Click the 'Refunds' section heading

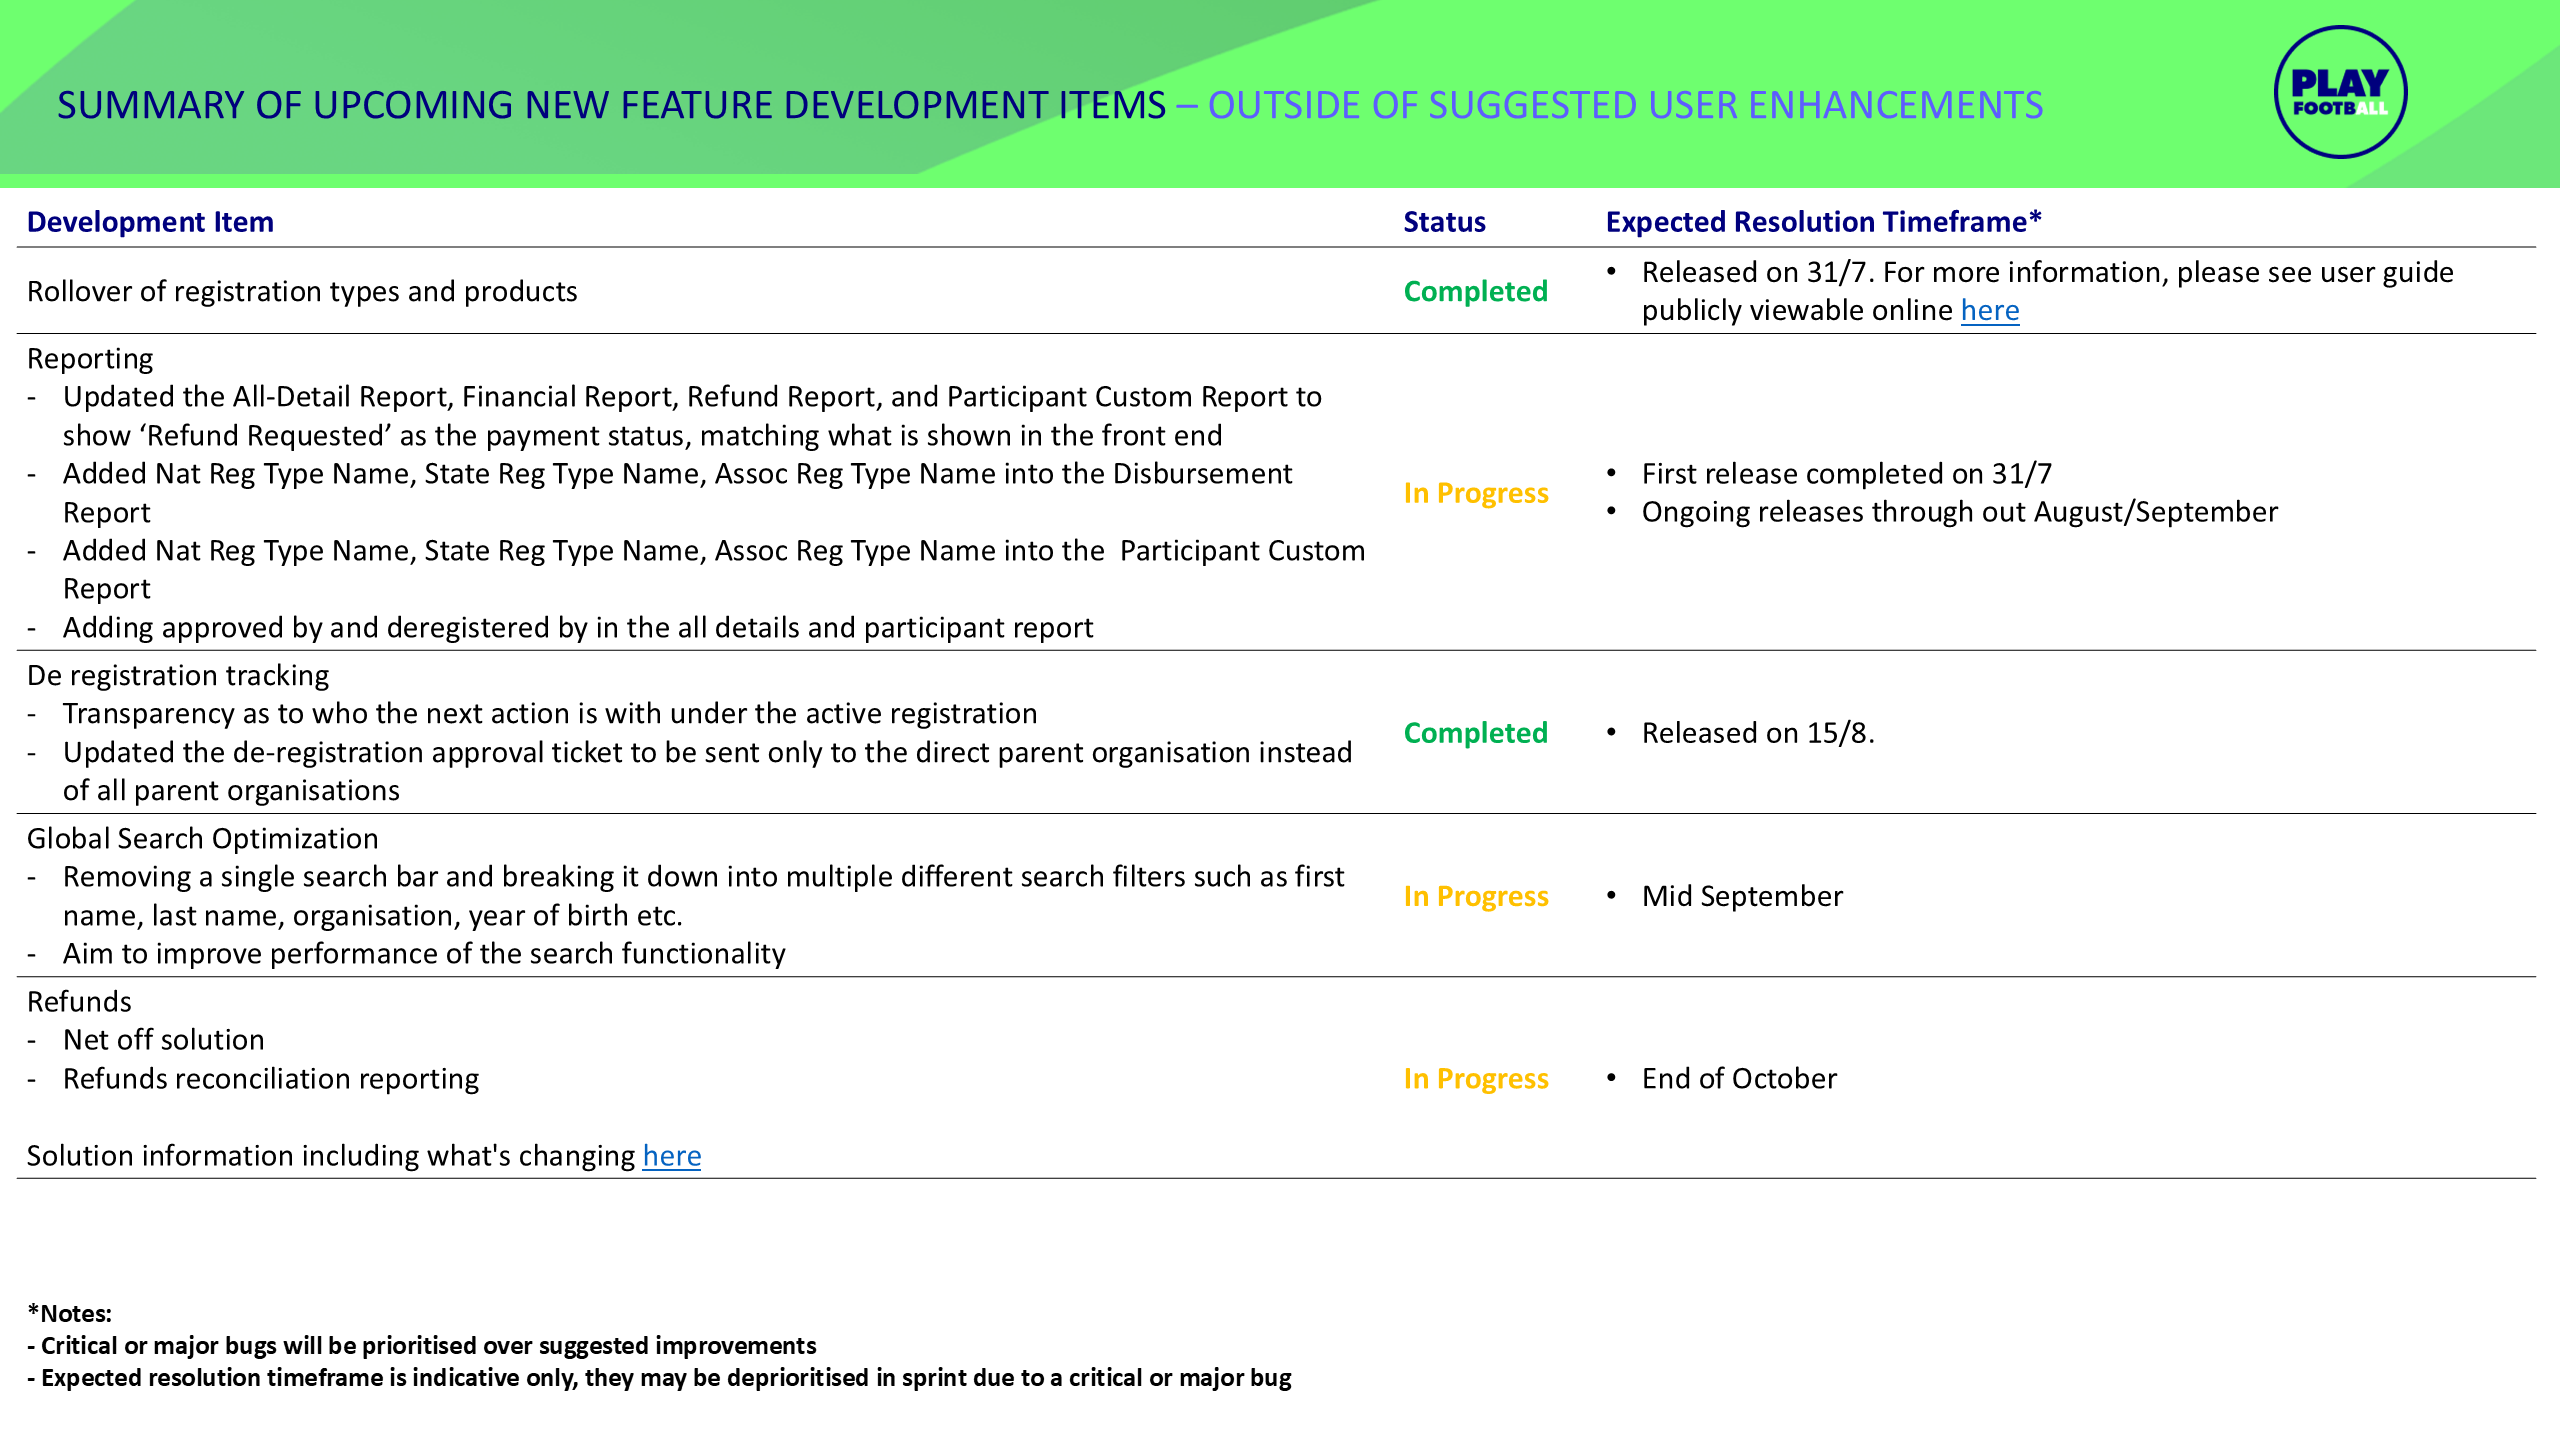pyautogui.click(x=79, y=1002)
